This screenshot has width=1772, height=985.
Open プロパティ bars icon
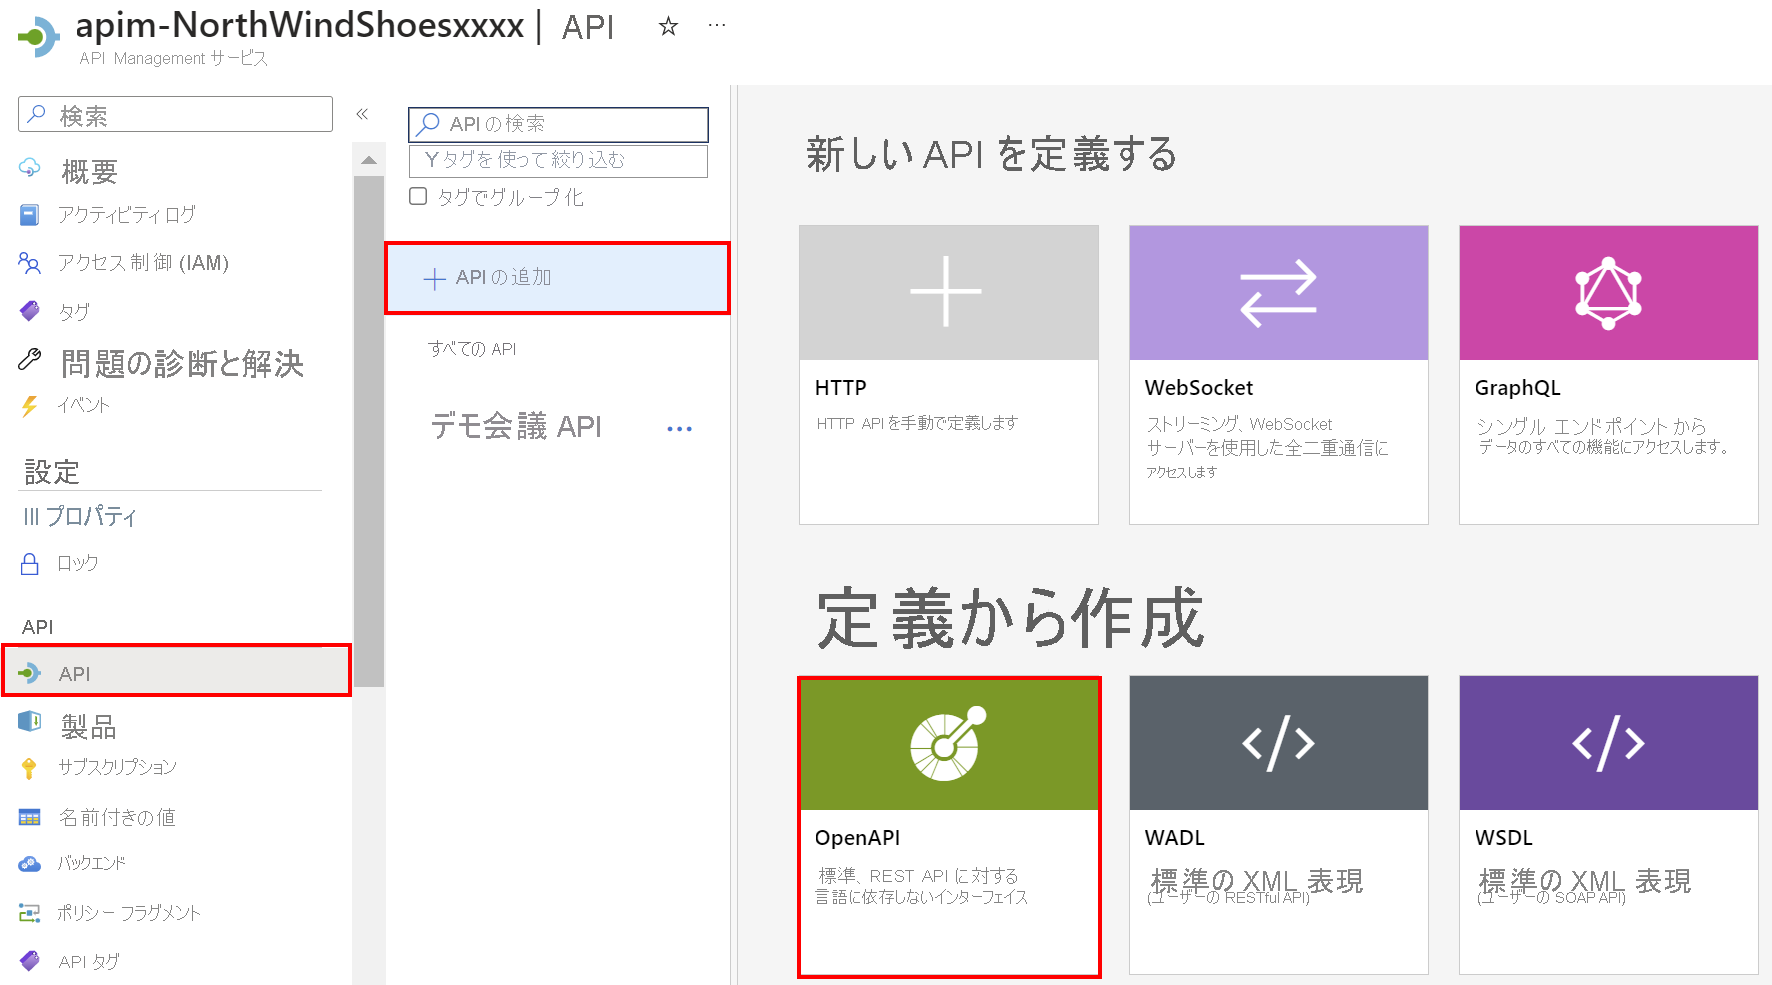(x=31, y=517)
